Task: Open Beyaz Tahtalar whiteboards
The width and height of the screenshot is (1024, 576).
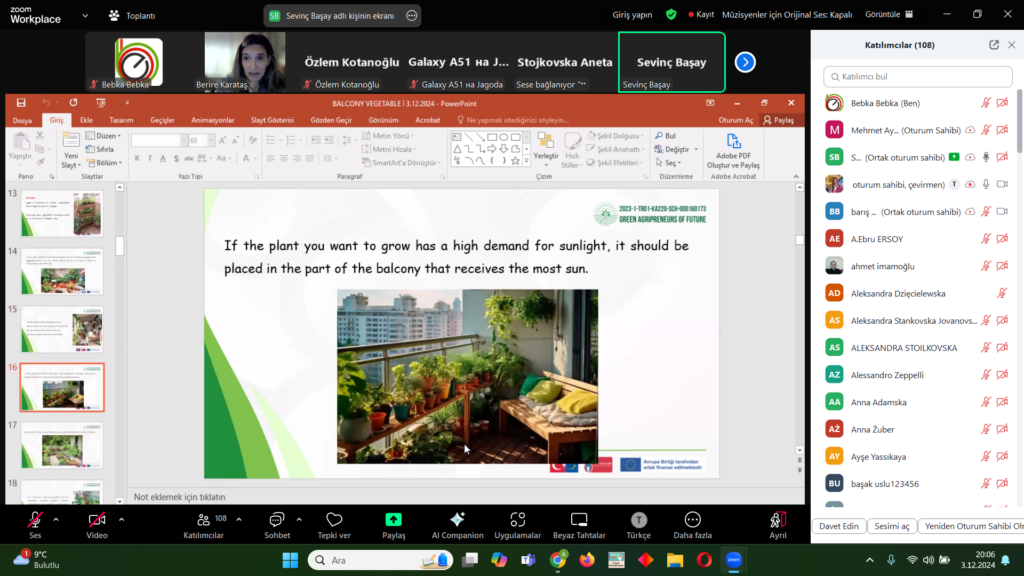Action: 578,520
